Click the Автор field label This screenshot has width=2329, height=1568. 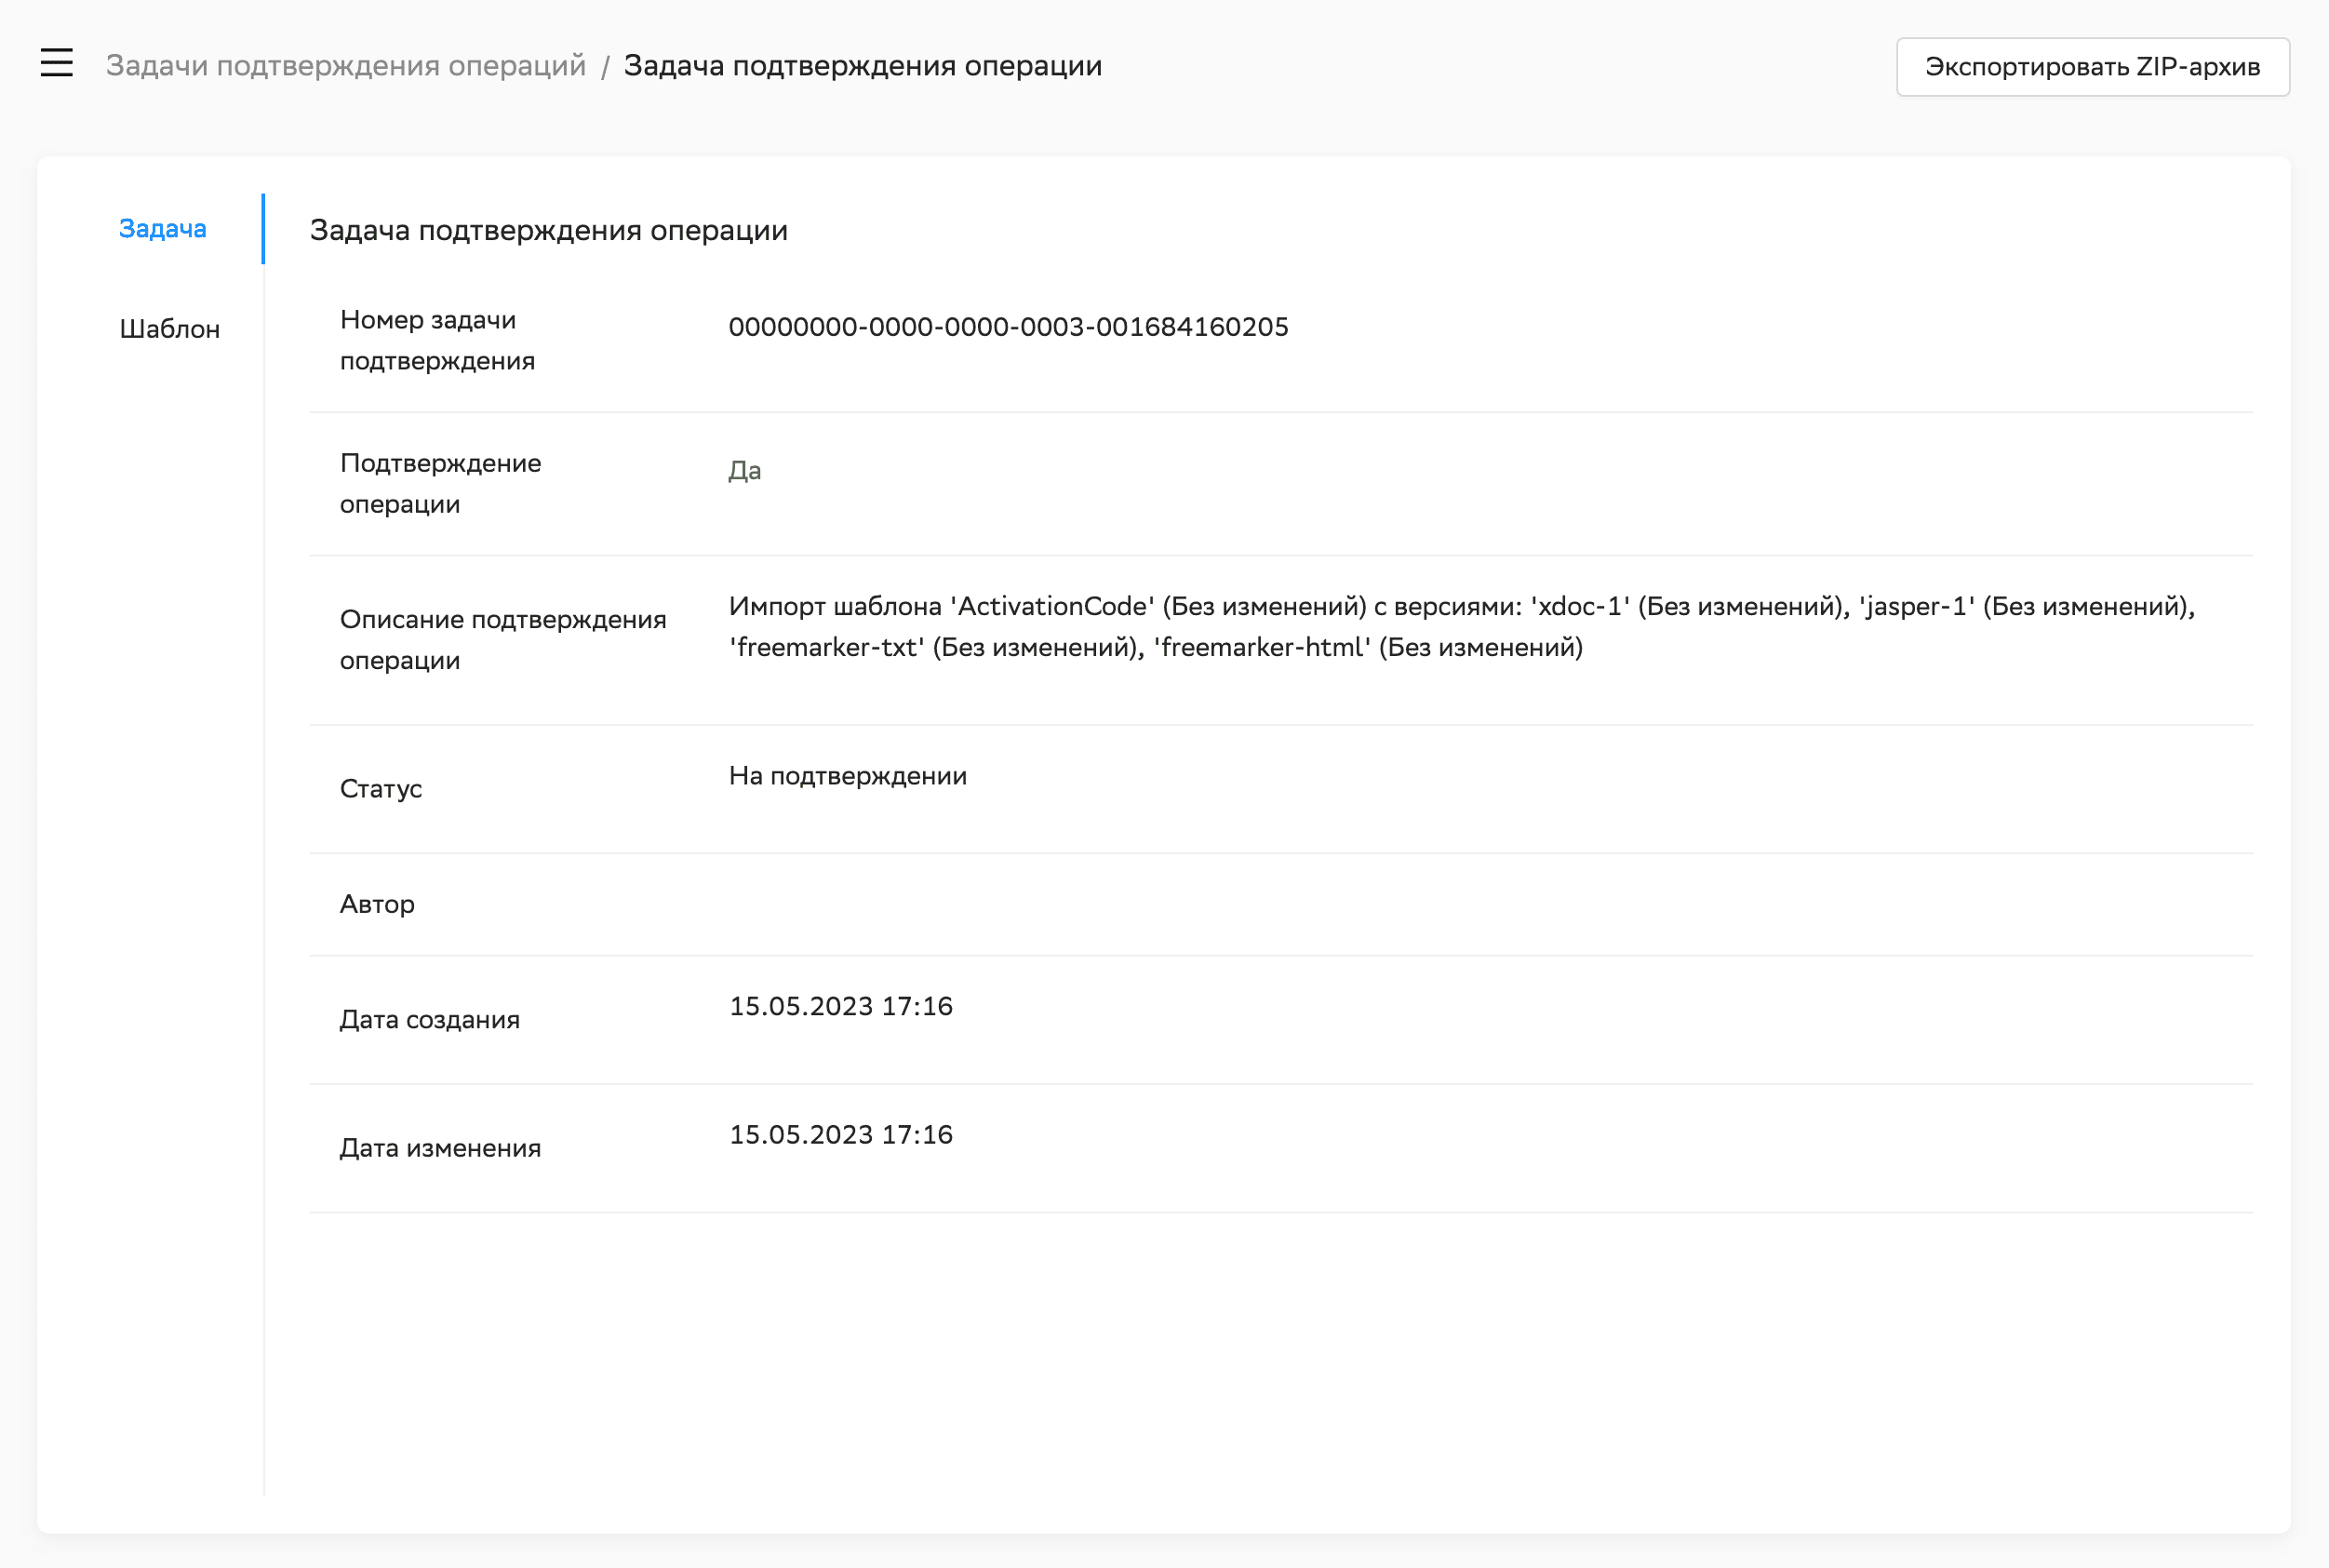[376, 904]
